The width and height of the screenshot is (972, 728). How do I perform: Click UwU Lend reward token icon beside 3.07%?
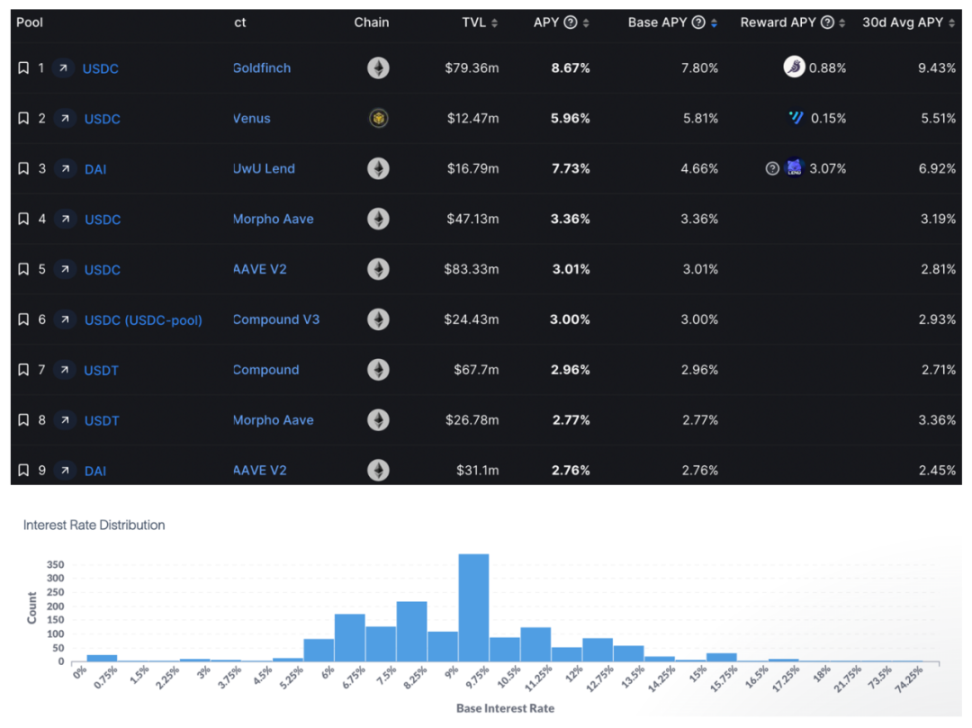(x=794, y=167)
